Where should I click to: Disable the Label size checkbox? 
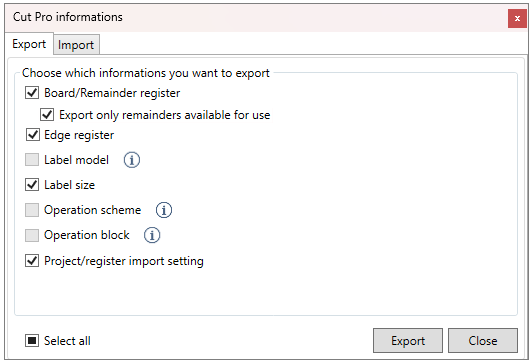coord(32,185)
